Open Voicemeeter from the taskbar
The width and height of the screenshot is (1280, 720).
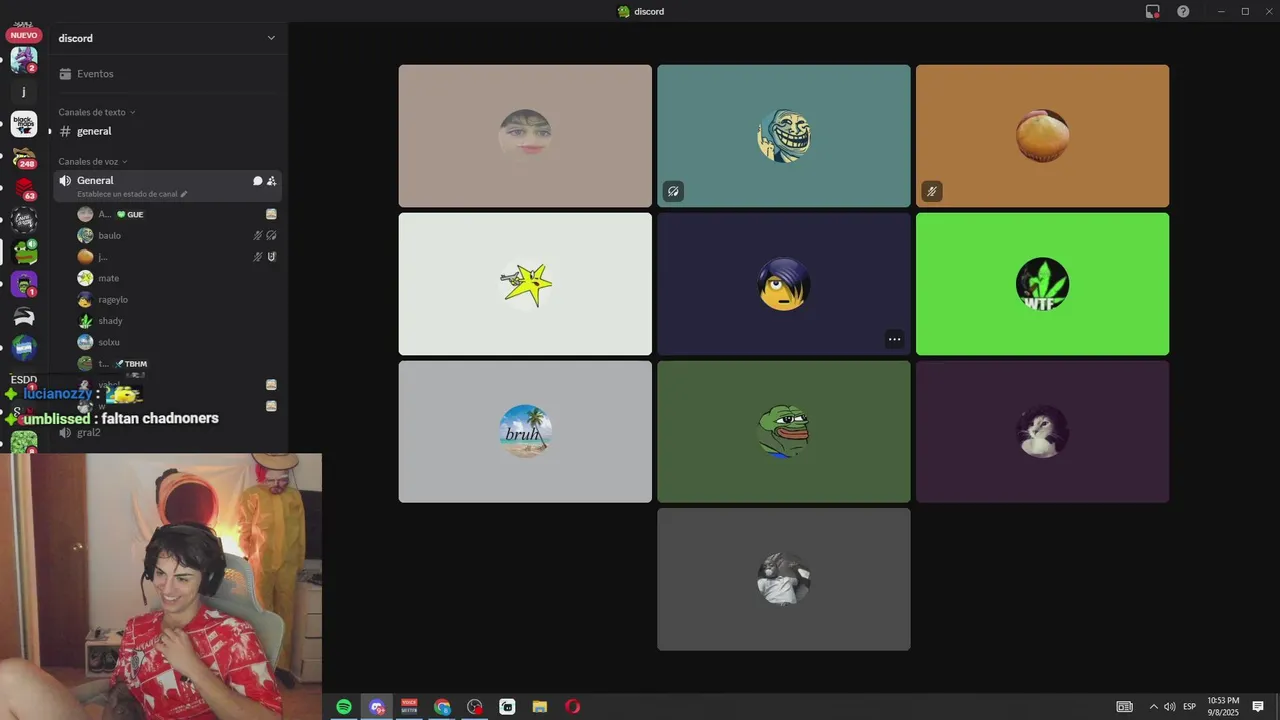click(409, 707)
